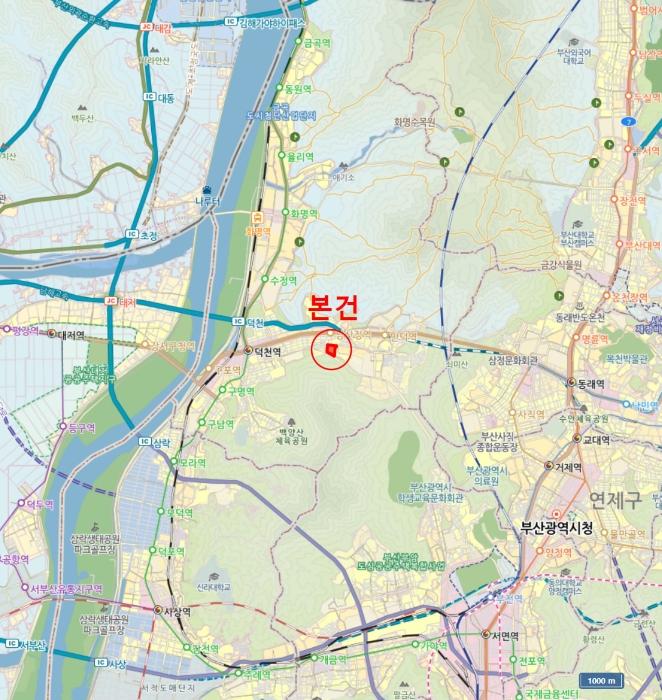The width and height of the screenshot is (662, 700).
Task: Click the 화명수목원 arboretum label
Action: point(414,122)
